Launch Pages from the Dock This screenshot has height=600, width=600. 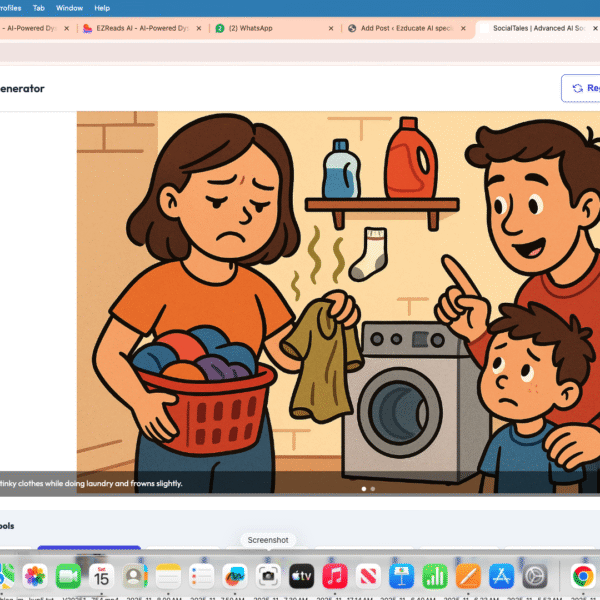[468, 576]
